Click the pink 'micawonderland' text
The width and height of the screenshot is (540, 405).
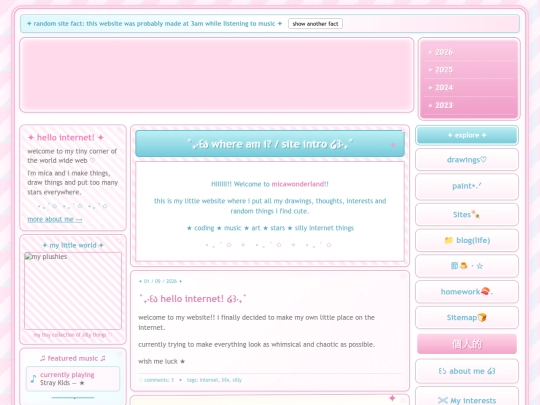coord(298,184)
